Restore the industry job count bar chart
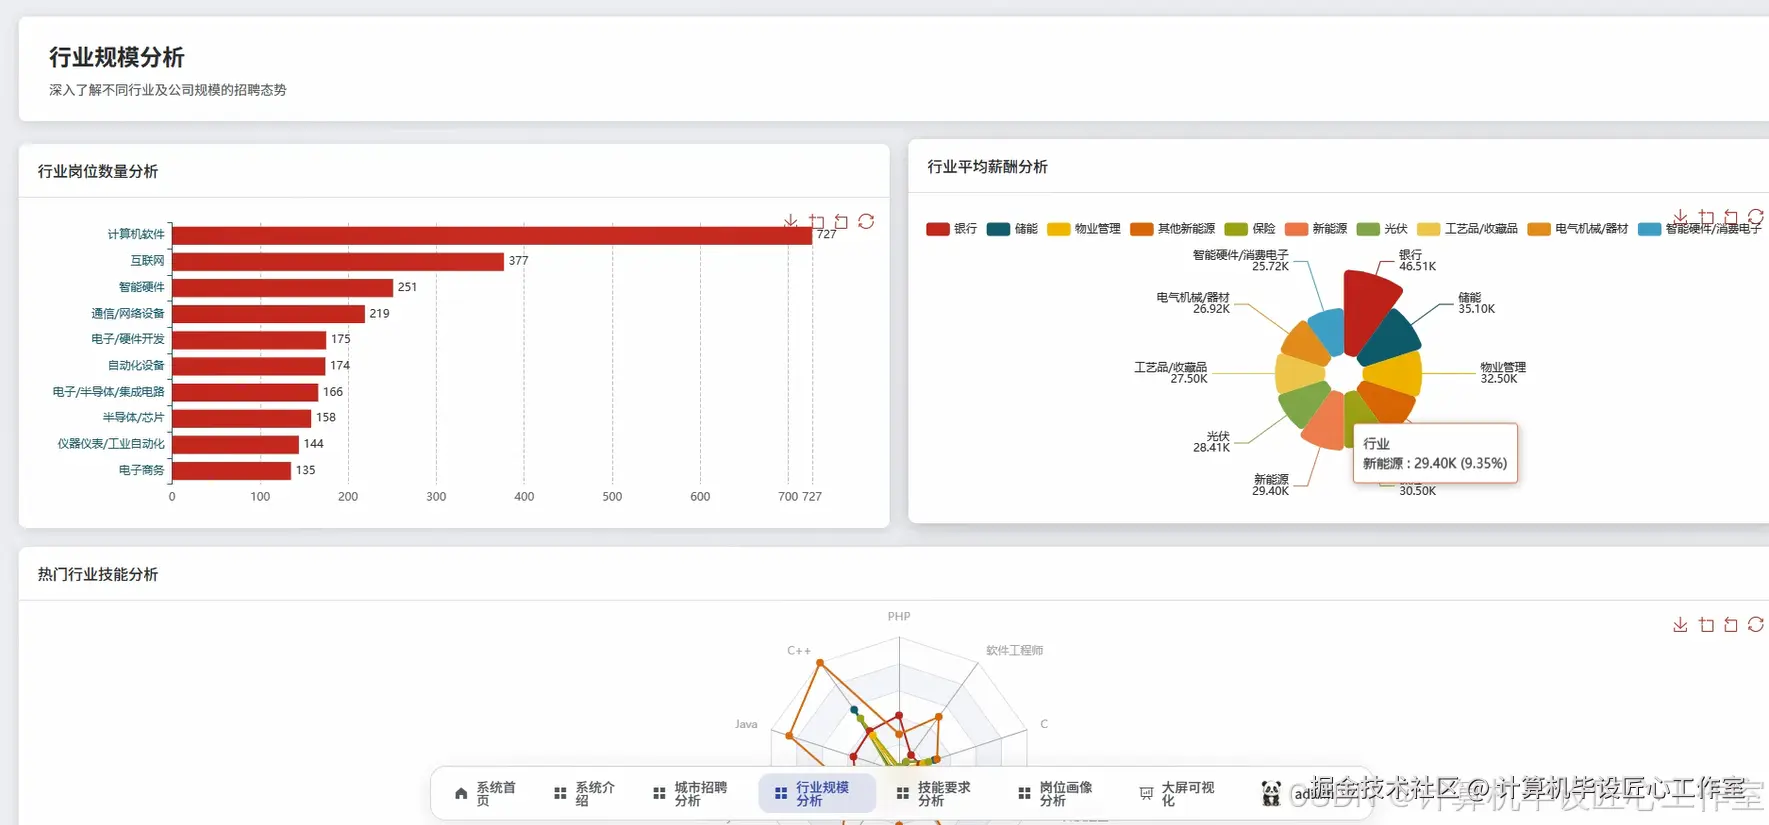This screenshot has height=825, width=1769. coord(866,221)
